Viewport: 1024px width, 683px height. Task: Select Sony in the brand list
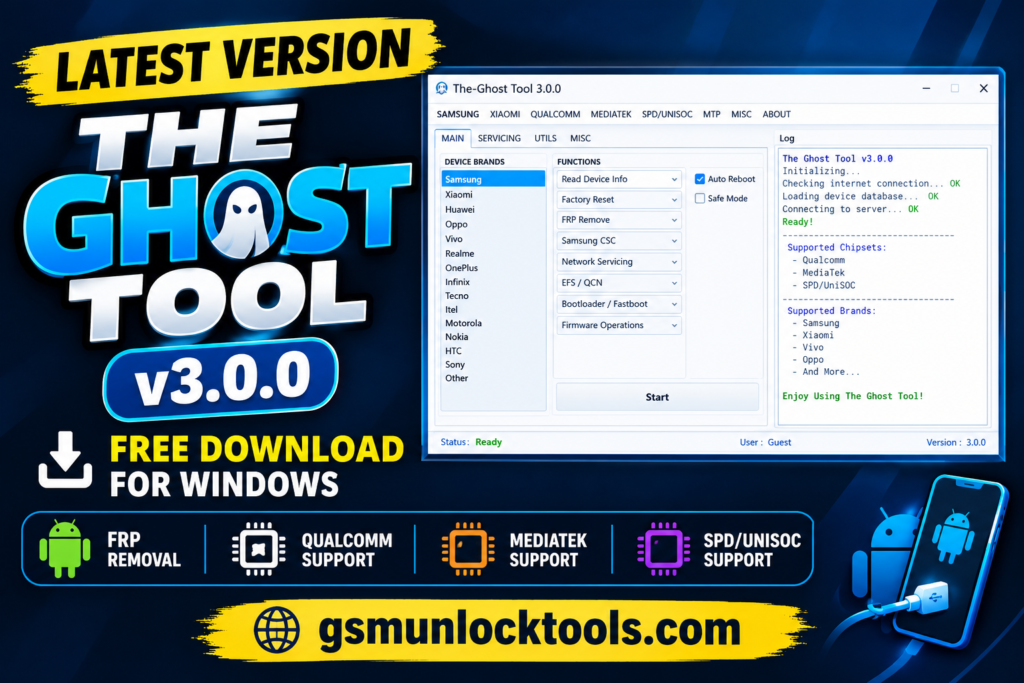[x=493, y=364]
